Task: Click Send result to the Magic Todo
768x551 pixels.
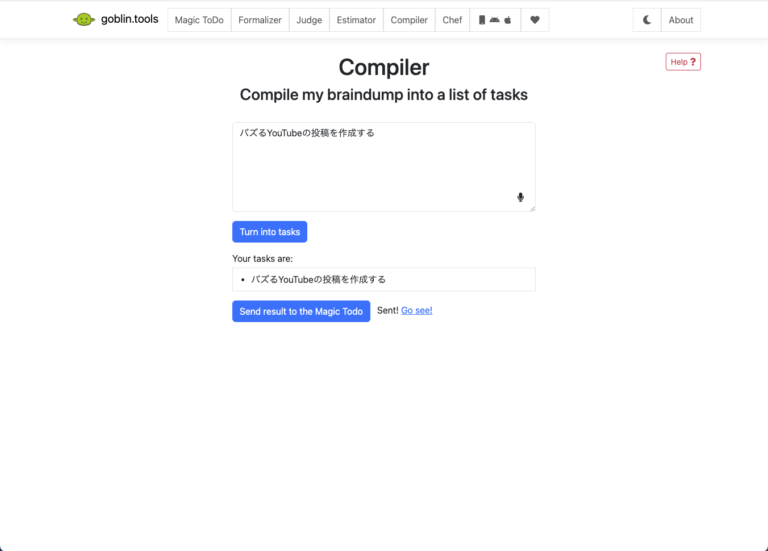Action: coord(301,311)
